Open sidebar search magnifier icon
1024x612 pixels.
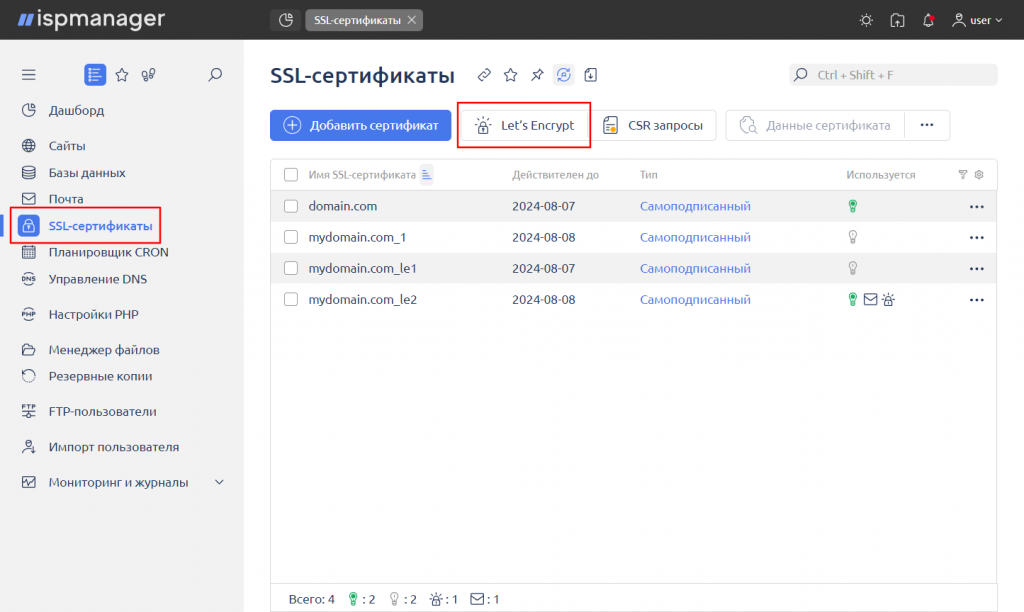click(x=215, y=74)
